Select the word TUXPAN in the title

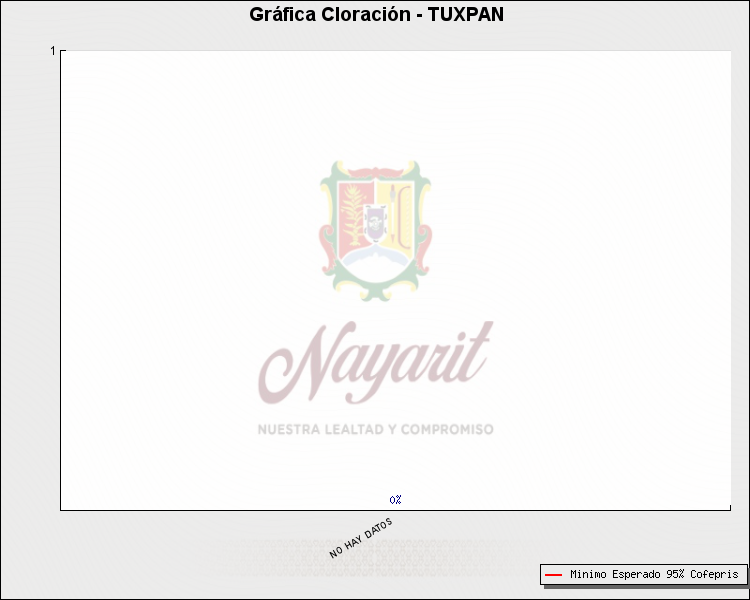(x=465, y=15)
